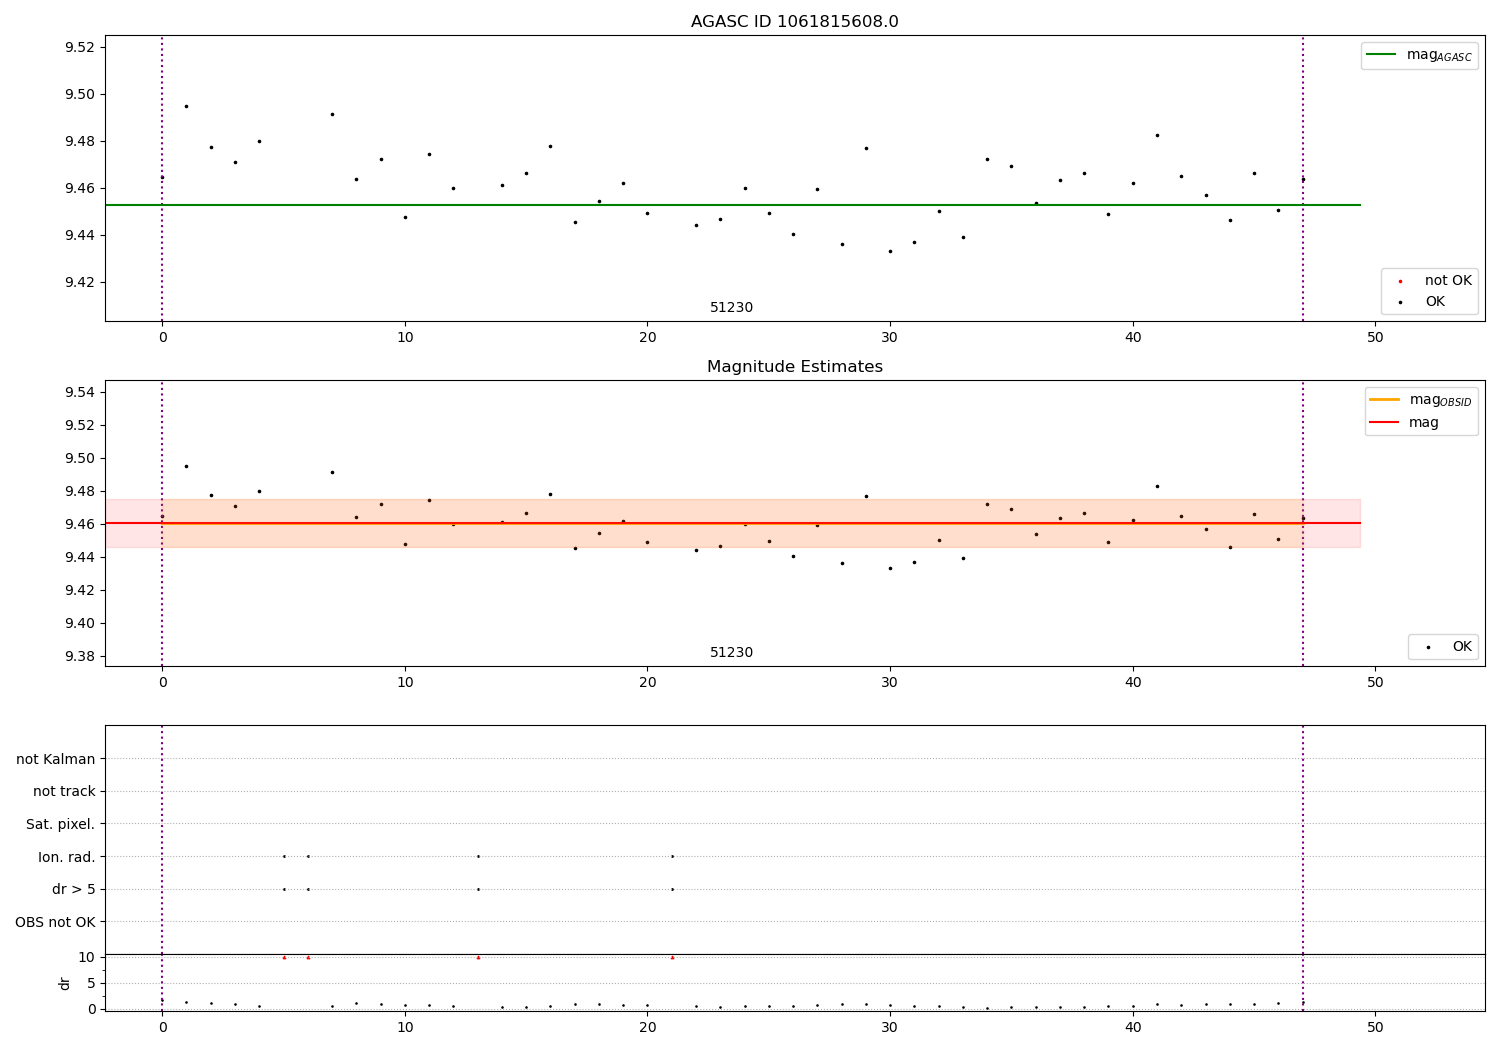Click the red dr marker at x=13
Screen dimensions: 1500x1050
[478, 958]
